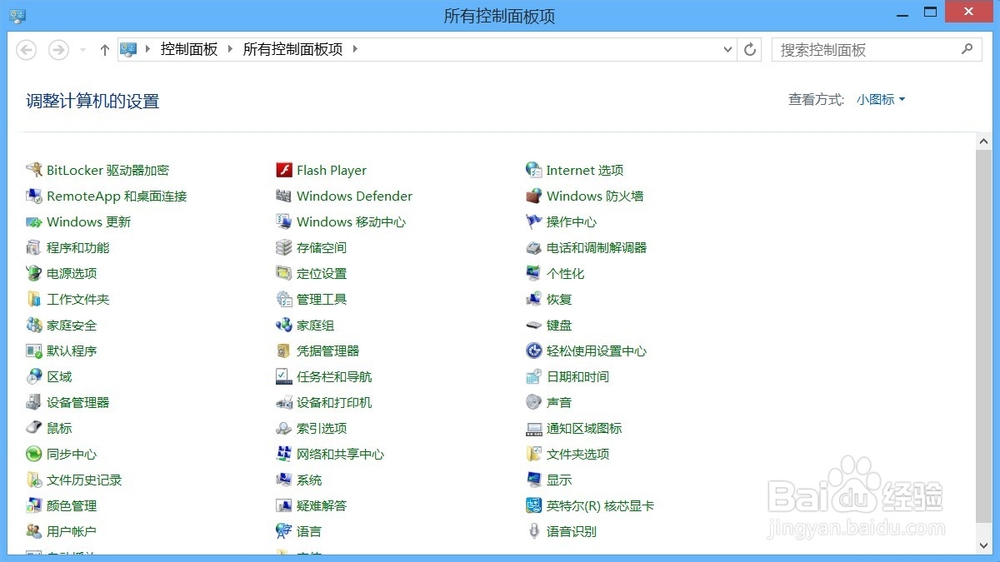The width and height of the screenshot is (1000, 562).
Task: Open 电话和调制解调器 icon
Action: pyautogui.click(x=534, y=248)
